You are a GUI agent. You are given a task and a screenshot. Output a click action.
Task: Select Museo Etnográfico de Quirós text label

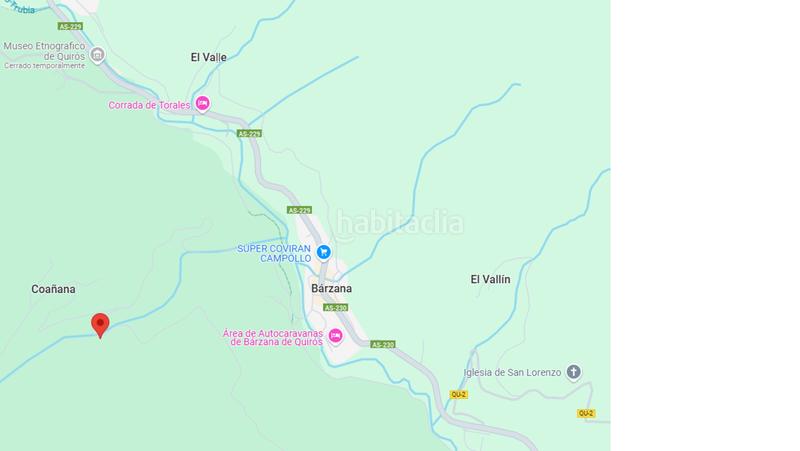pyautogui.click(x=44, y=51)
